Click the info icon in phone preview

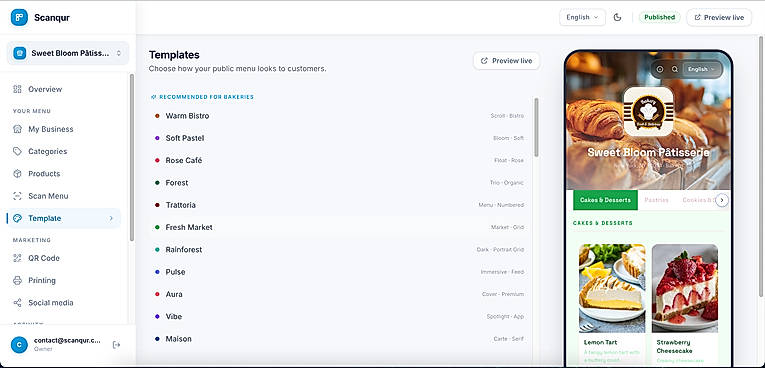pos(660,69)
